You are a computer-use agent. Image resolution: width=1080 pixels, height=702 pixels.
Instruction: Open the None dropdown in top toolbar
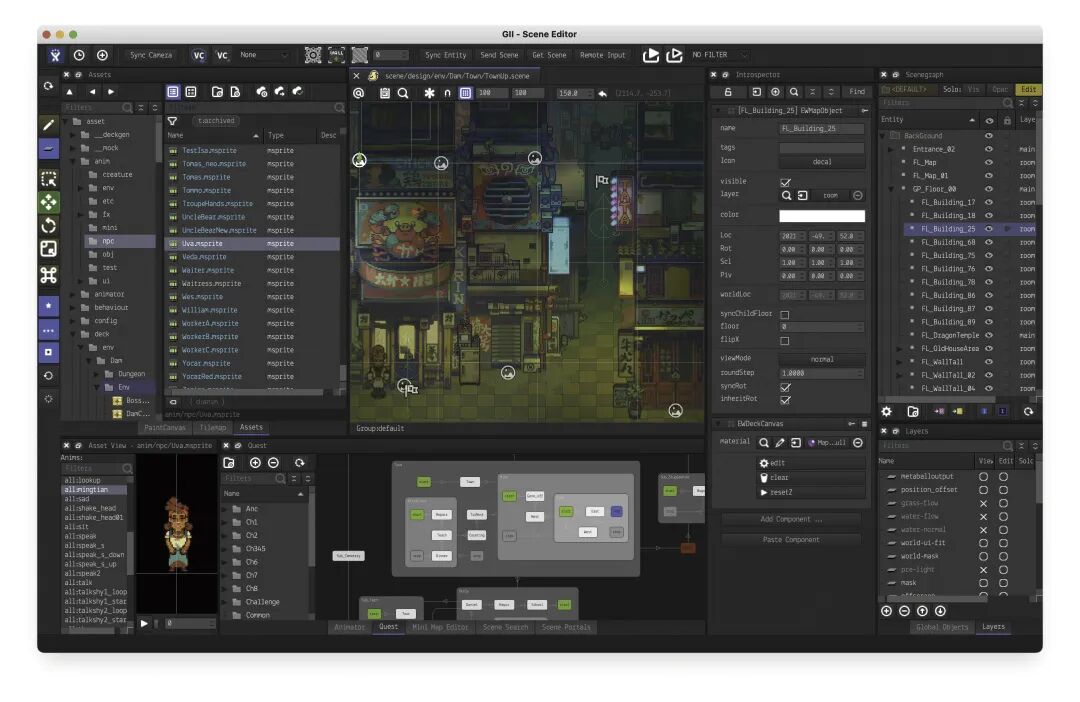[263, 55]
